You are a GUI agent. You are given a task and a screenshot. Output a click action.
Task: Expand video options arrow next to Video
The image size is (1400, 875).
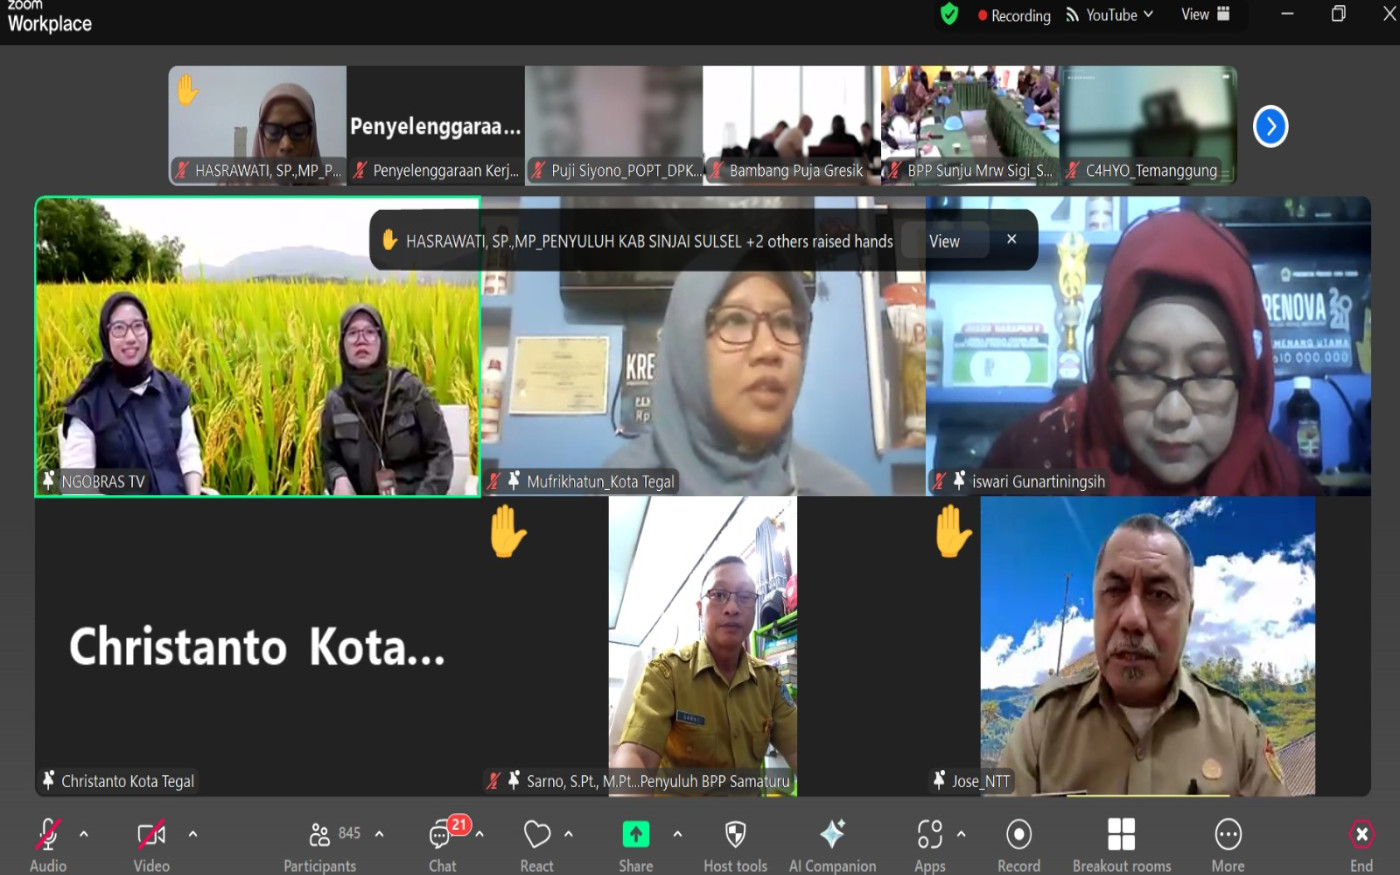(x=193, y=833)
